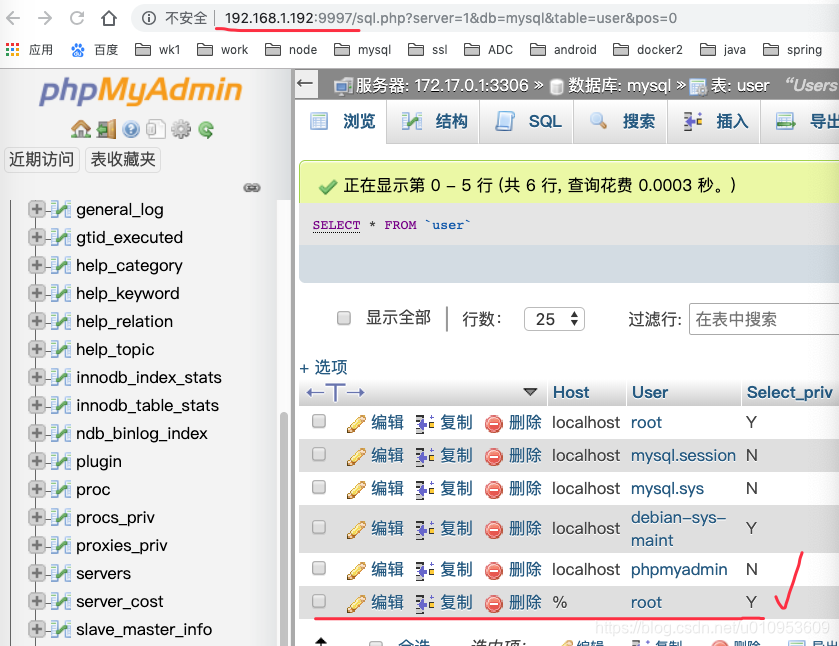Switch to the 结构 tab
Screen dimensions: 839x646
[x=433, y=121]
